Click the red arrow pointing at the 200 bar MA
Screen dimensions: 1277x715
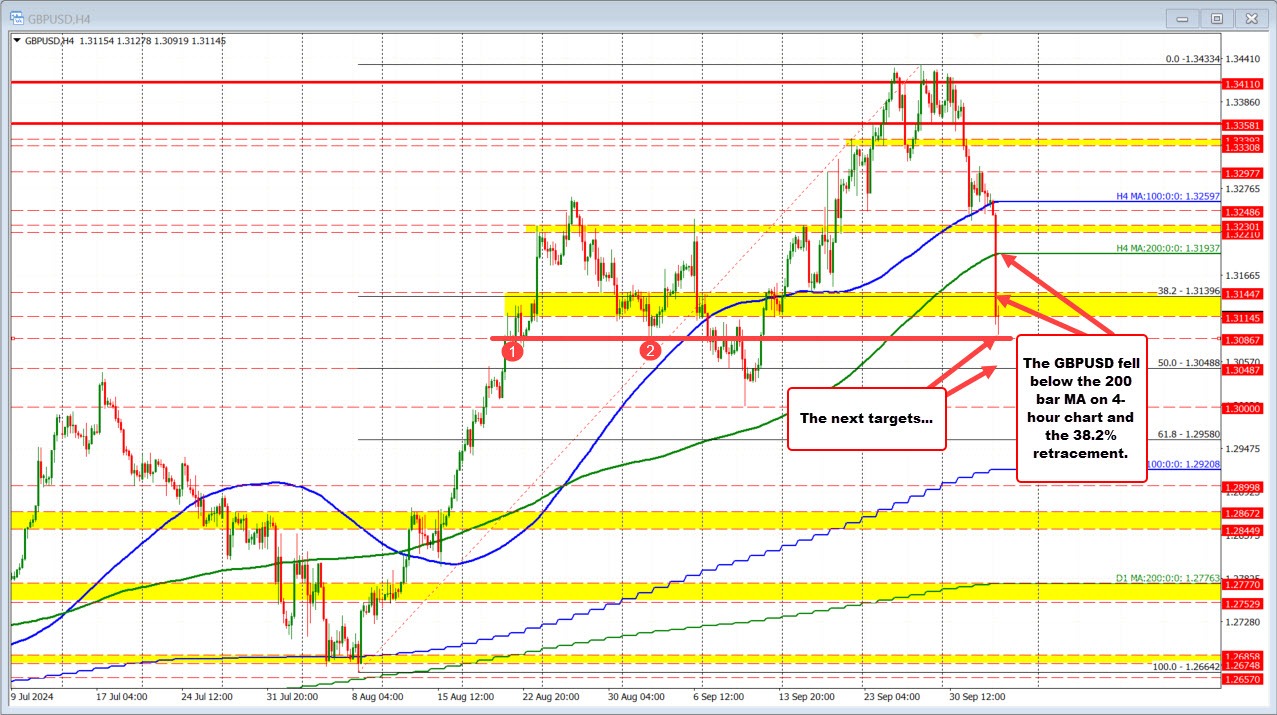[x=1040, y=275]
